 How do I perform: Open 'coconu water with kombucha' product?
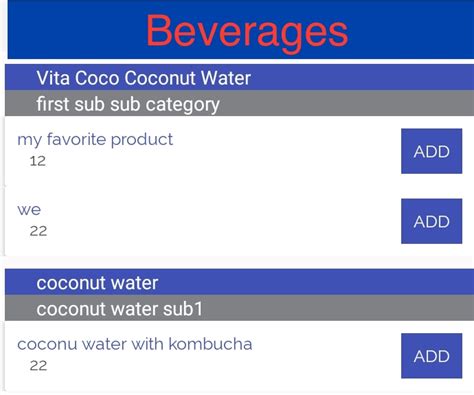click(135, 344)
